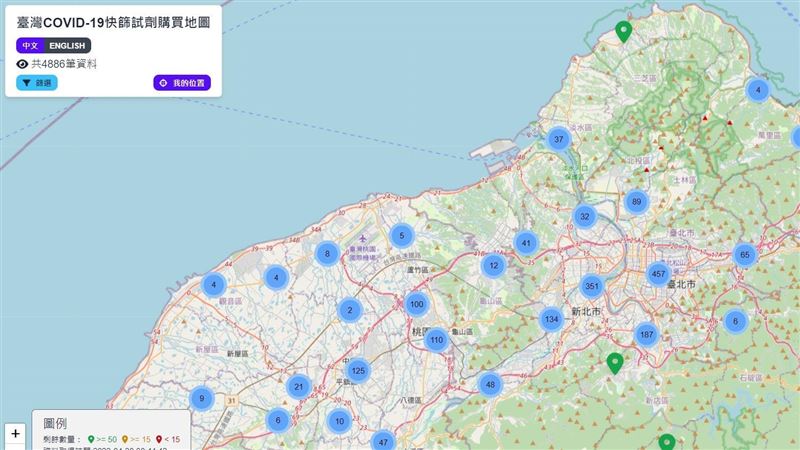
Task: Open the 351 cluster marker
Action: point(592,286)
